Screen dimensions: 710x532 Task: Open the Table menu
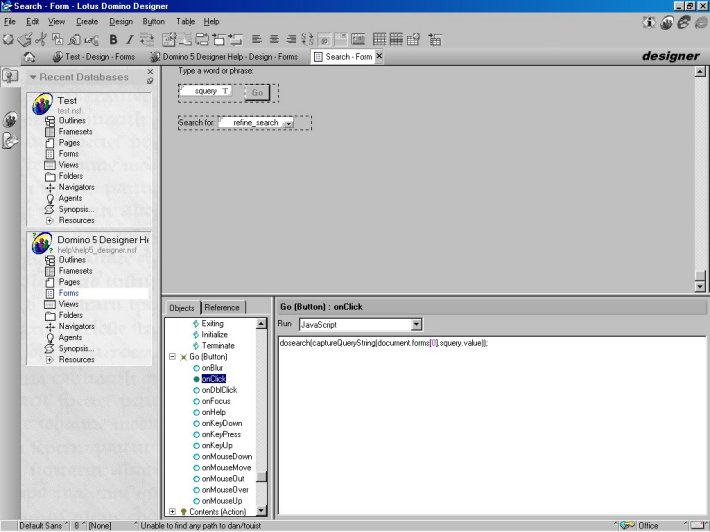click(x=186, y=21)
